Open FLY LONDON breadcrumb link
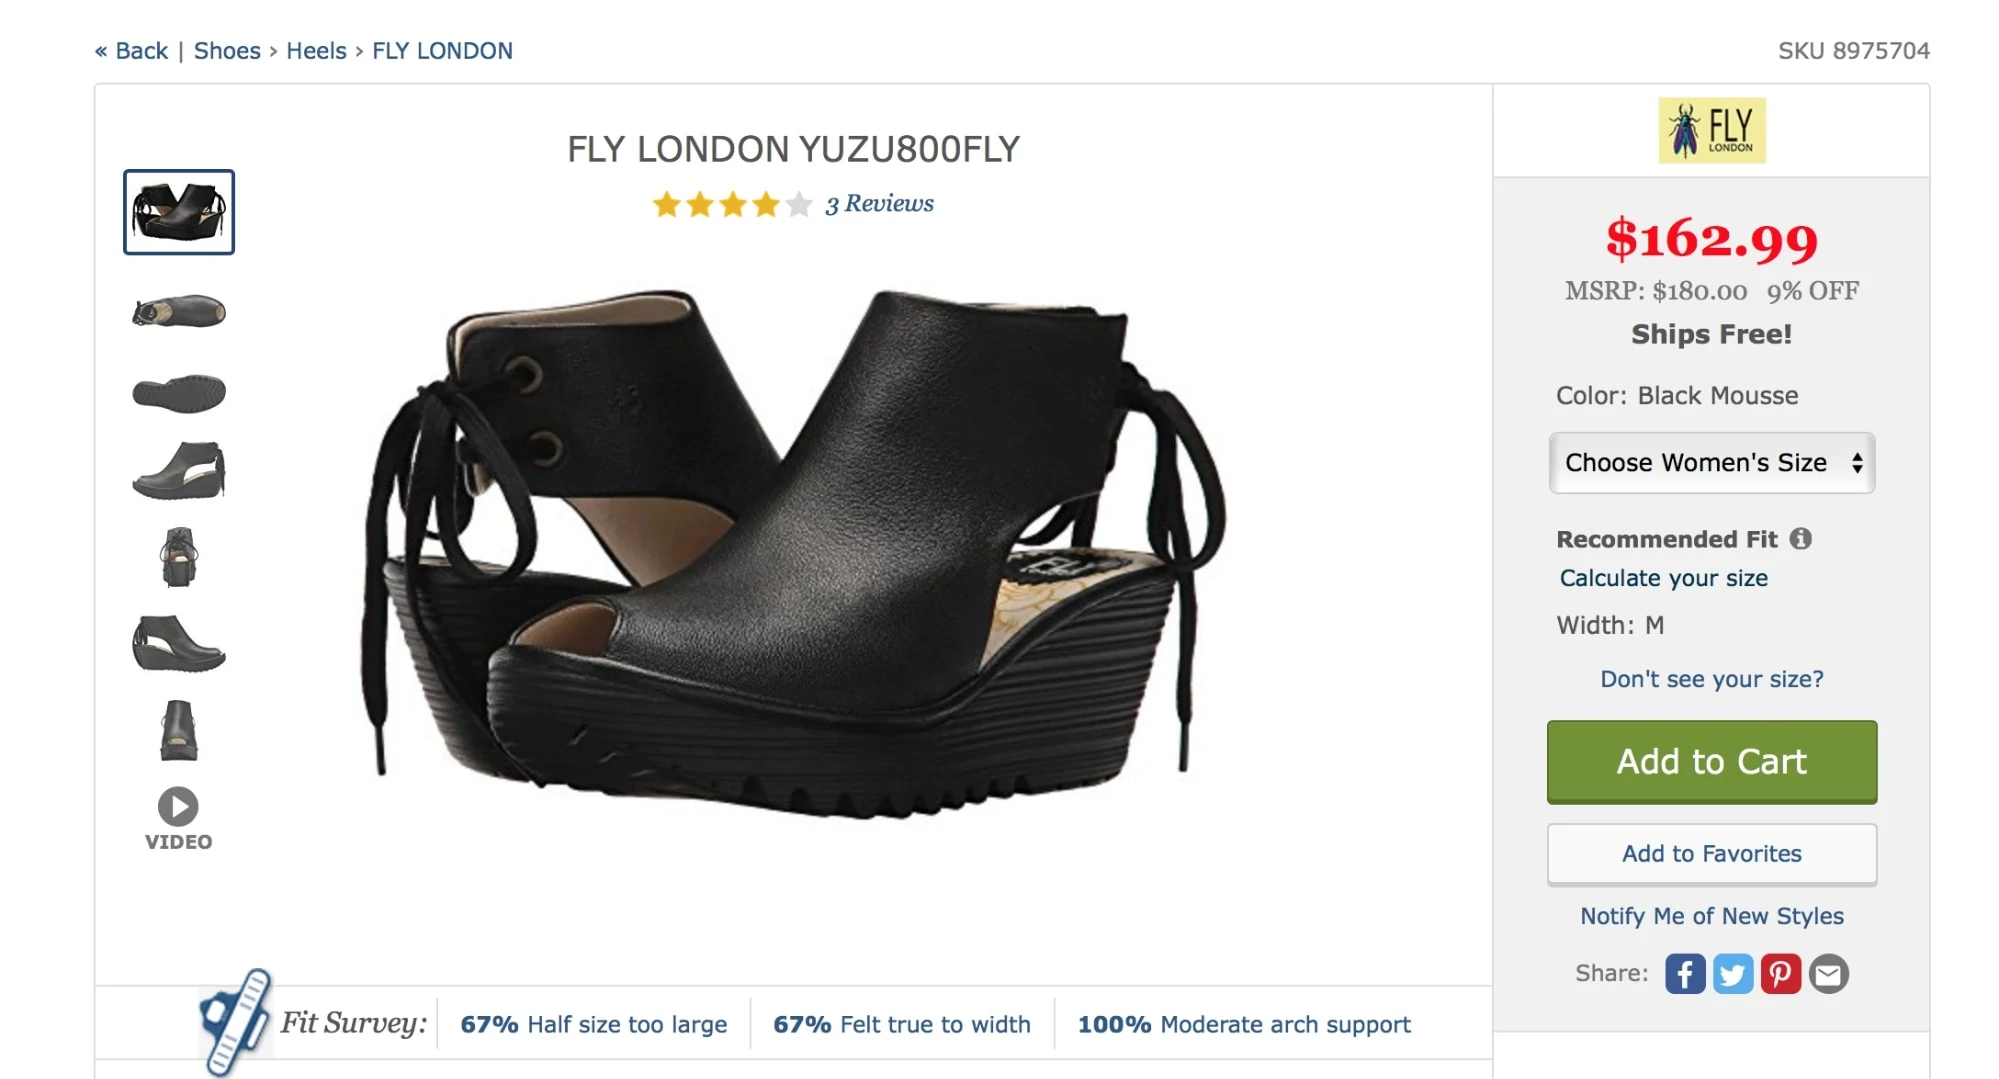Screen dimensions: 1999x1079 tap(442, 51)
